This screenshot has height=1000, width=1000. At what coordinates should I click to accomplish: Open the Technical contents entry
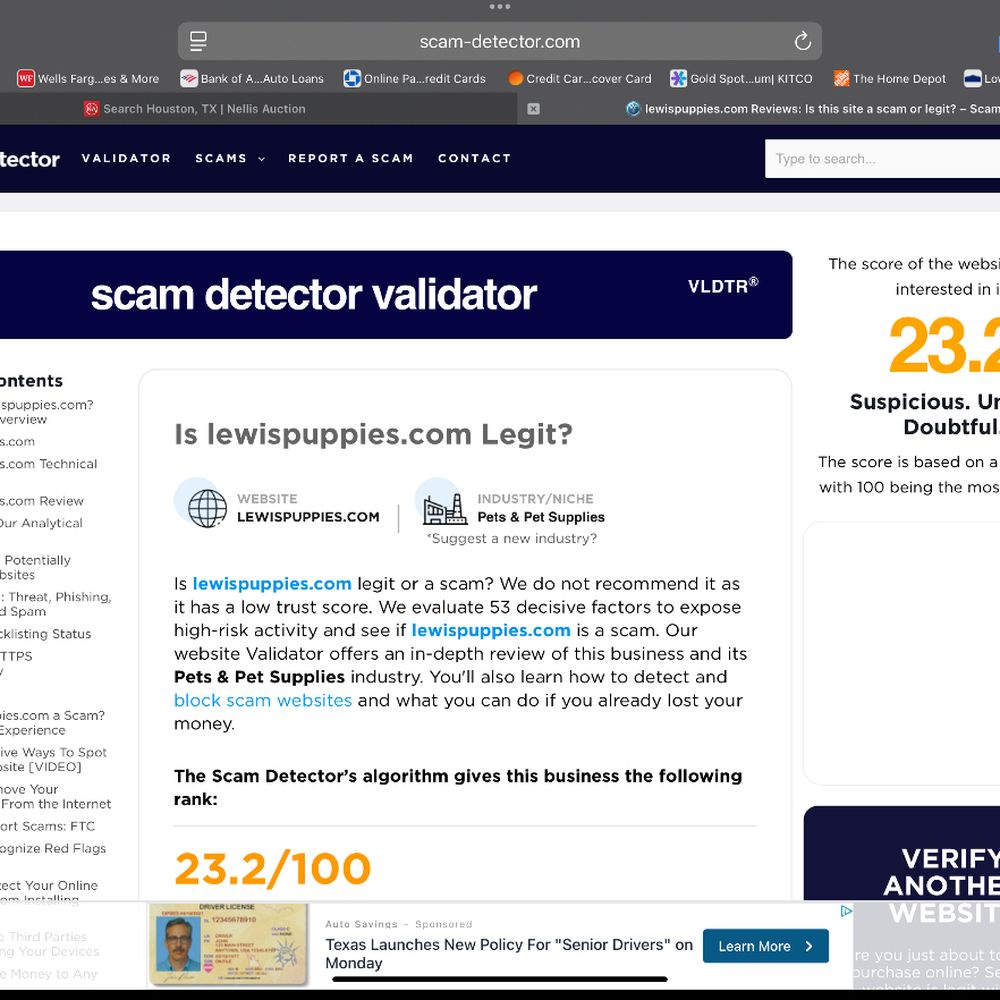pos(48,464)
